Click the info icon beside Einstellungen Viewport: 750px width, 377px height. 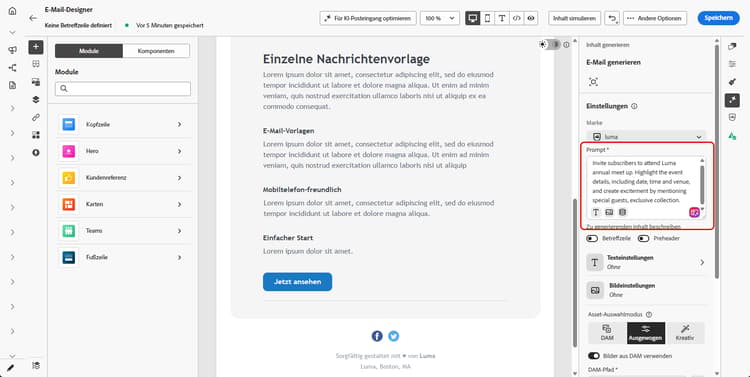(x=634, y=106)
